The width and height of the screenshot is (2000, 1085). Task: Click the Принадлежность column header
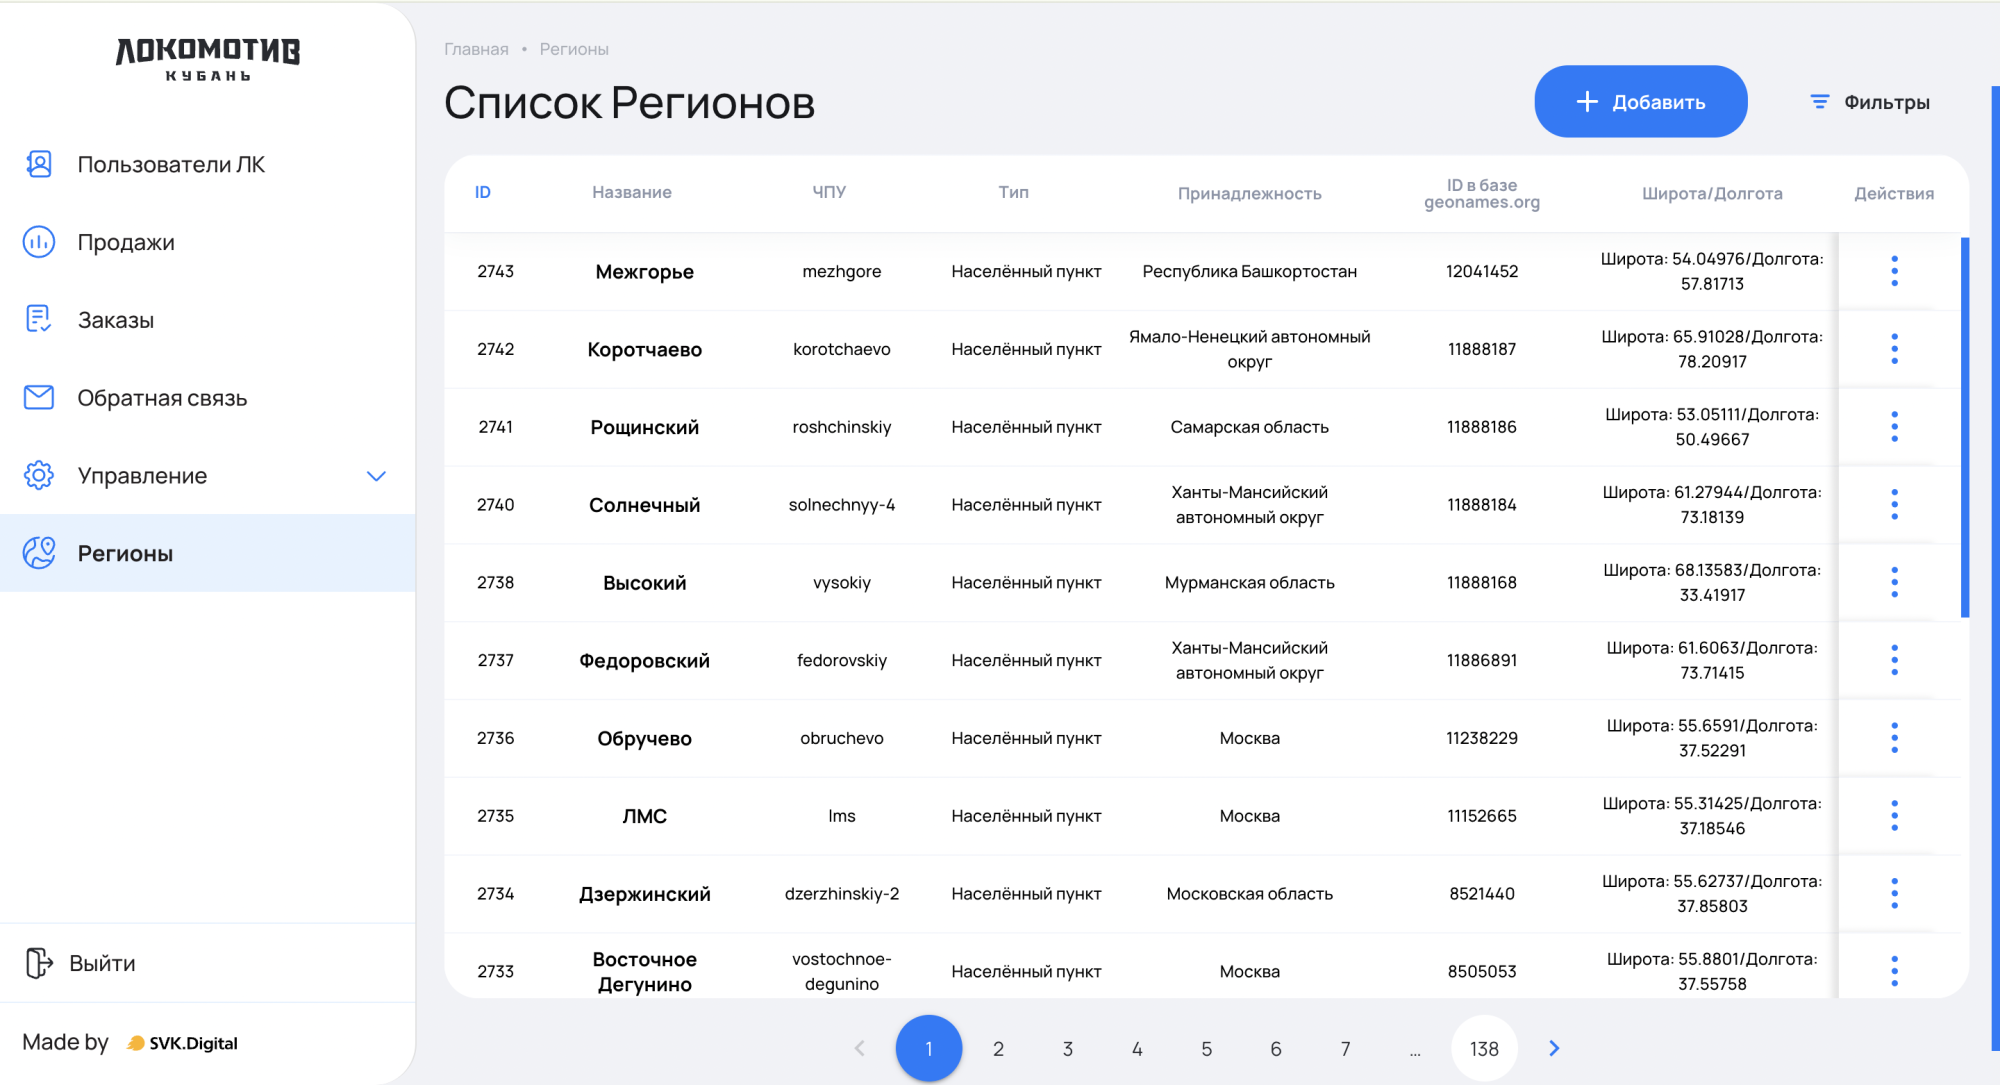[x=1250, y=193]
